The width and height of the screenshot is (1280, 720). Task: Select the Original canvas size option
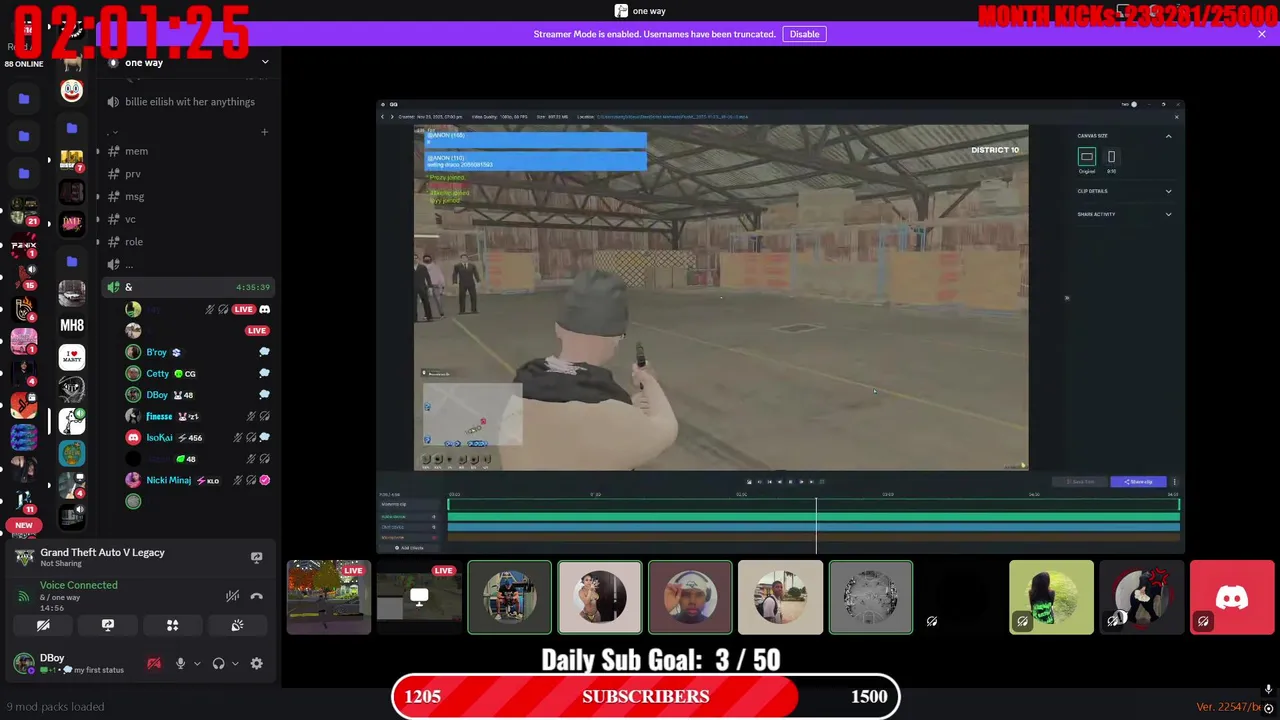[1086, 157]
